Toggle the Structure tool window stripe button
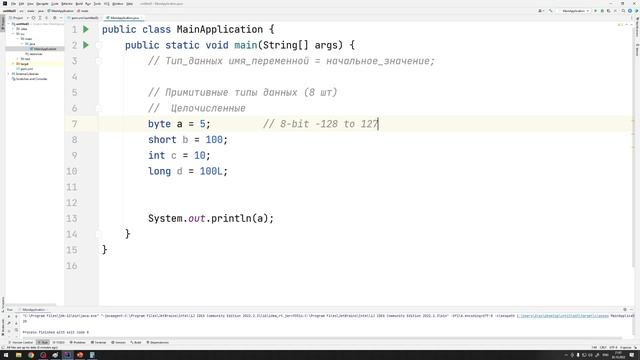The height and width of the screenshot is (360, 640). click(2, 303)
